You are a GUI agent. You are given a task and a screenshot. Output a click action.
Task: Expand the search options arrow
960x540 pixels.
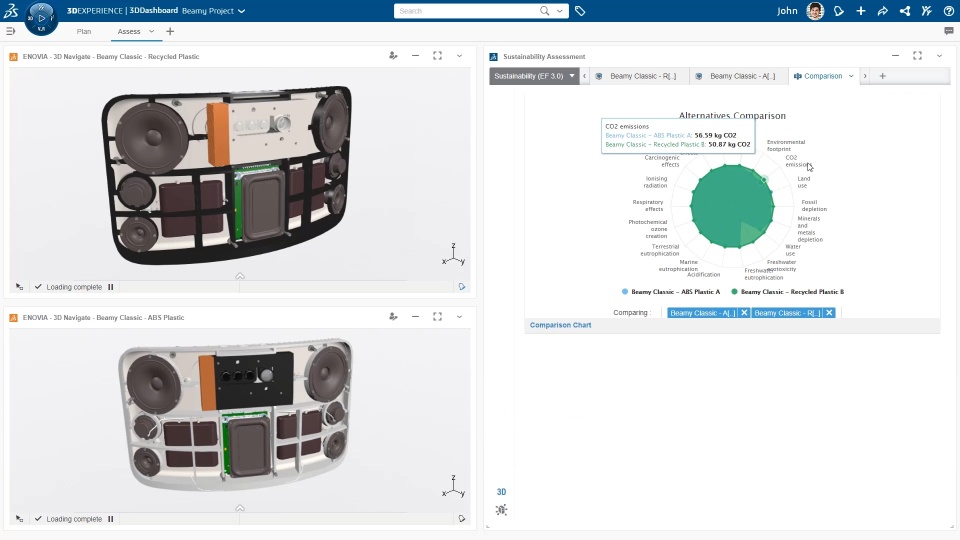(560, 11)
